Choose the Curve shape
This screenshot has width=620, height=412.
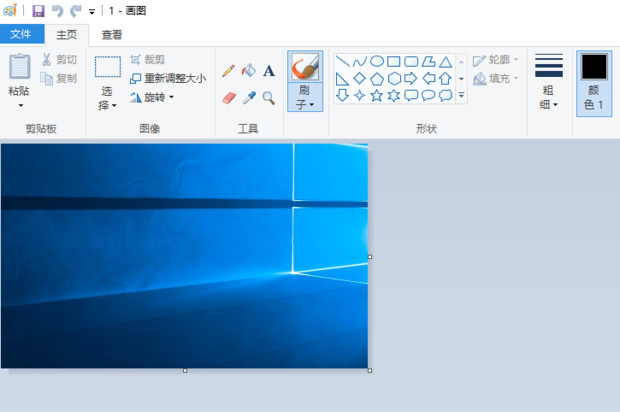[x=359, y=61]
